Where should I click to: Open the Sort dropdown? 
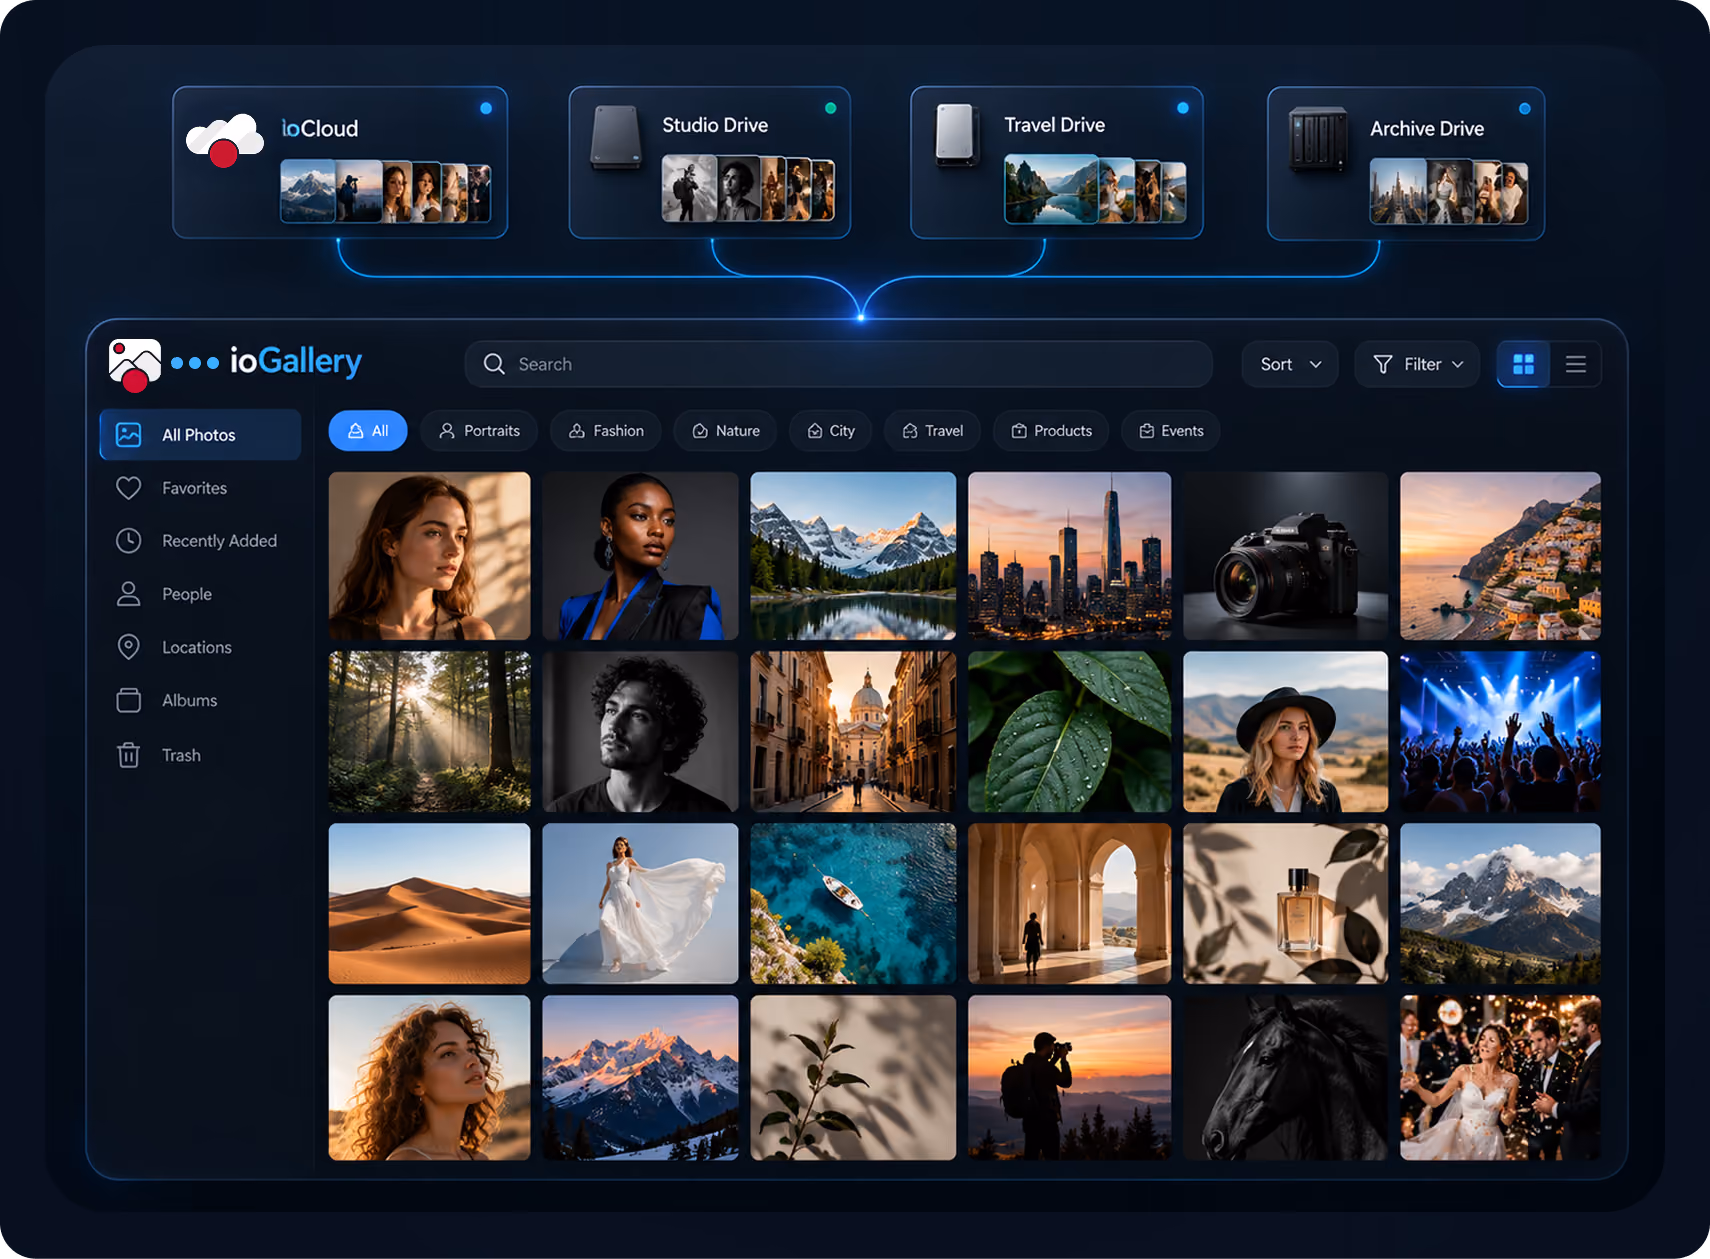pyautogui.click(x=1291, y=364)
